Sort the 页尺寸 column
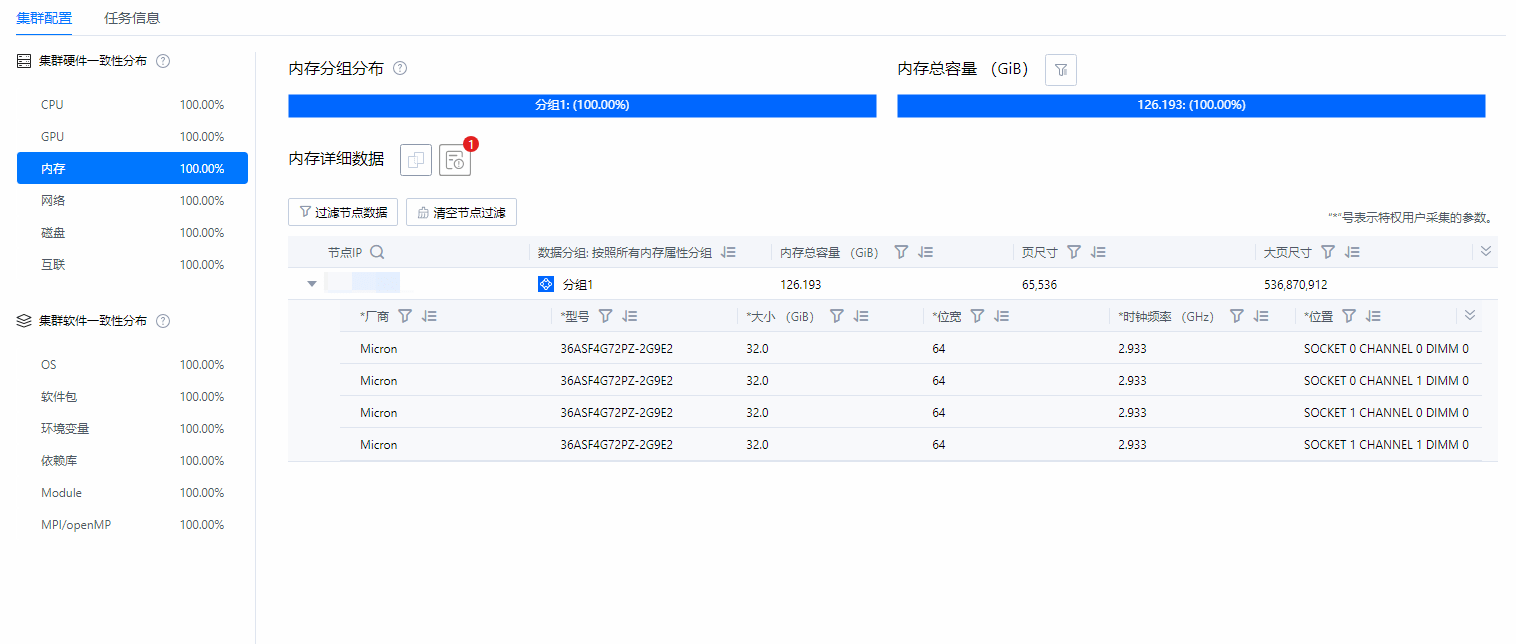The height and width of the screenshot is (644, 1516). [1098, 253]
